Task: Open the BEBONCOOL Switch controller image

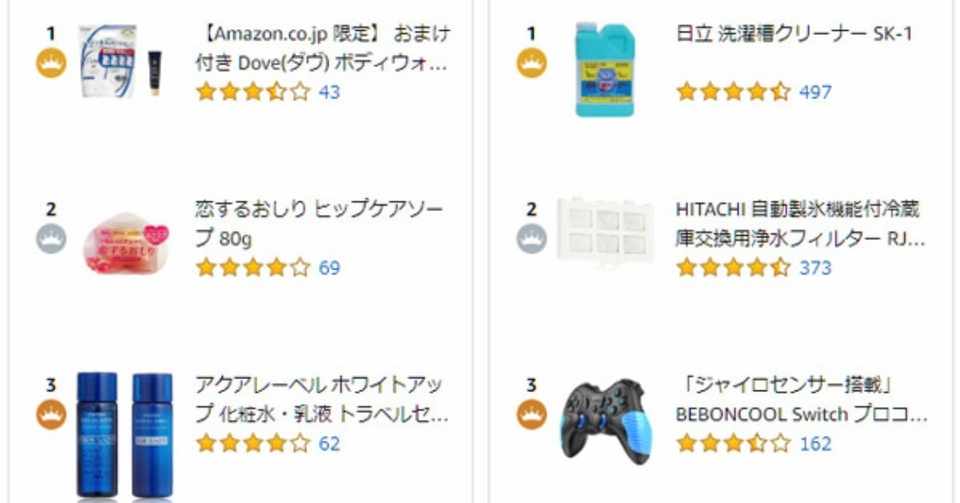Action: pos(605,418)
